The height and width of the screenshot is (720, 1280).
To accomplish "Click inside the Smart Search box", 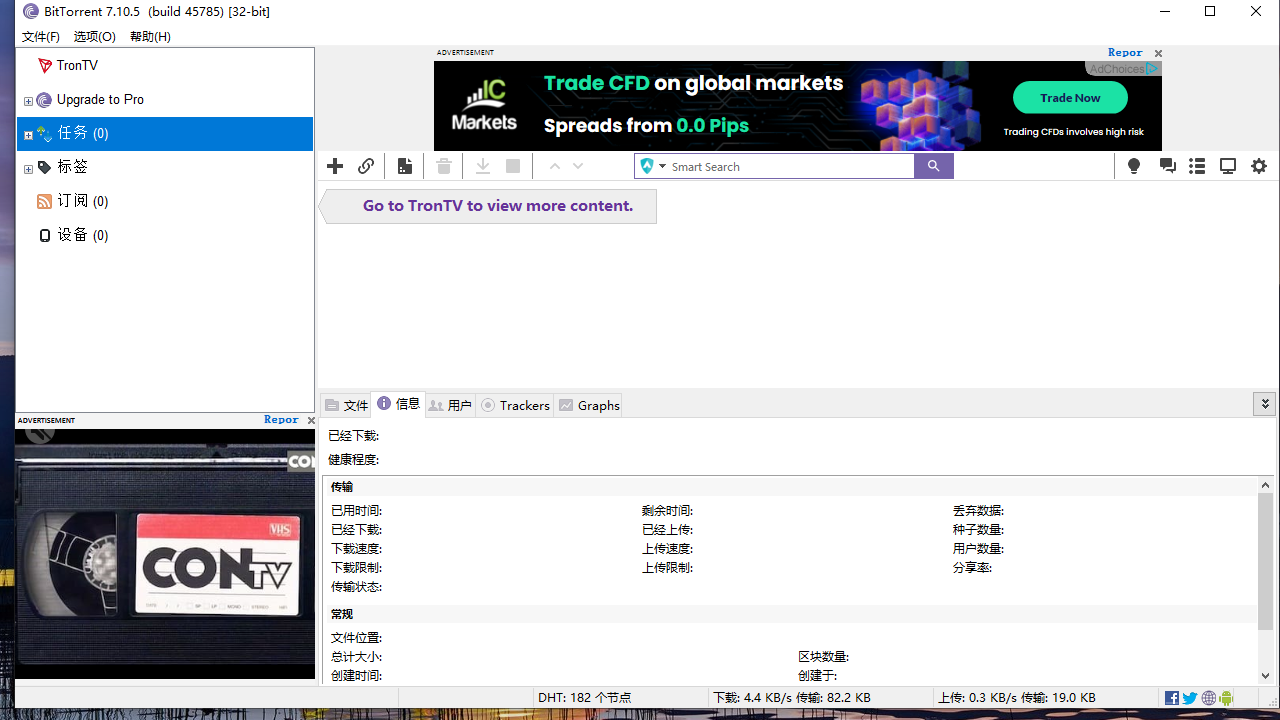I will pyautogui.click(x=780, y=166).
